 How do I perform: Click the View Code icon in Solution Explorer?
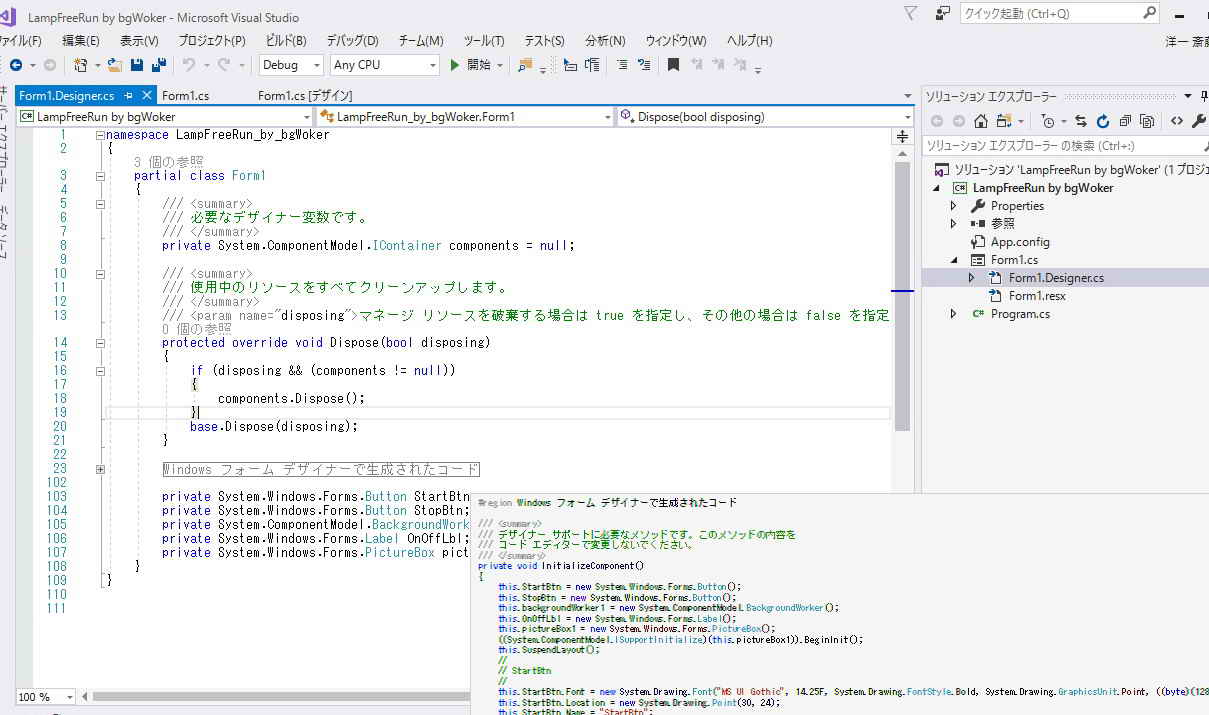point(1177,121)
